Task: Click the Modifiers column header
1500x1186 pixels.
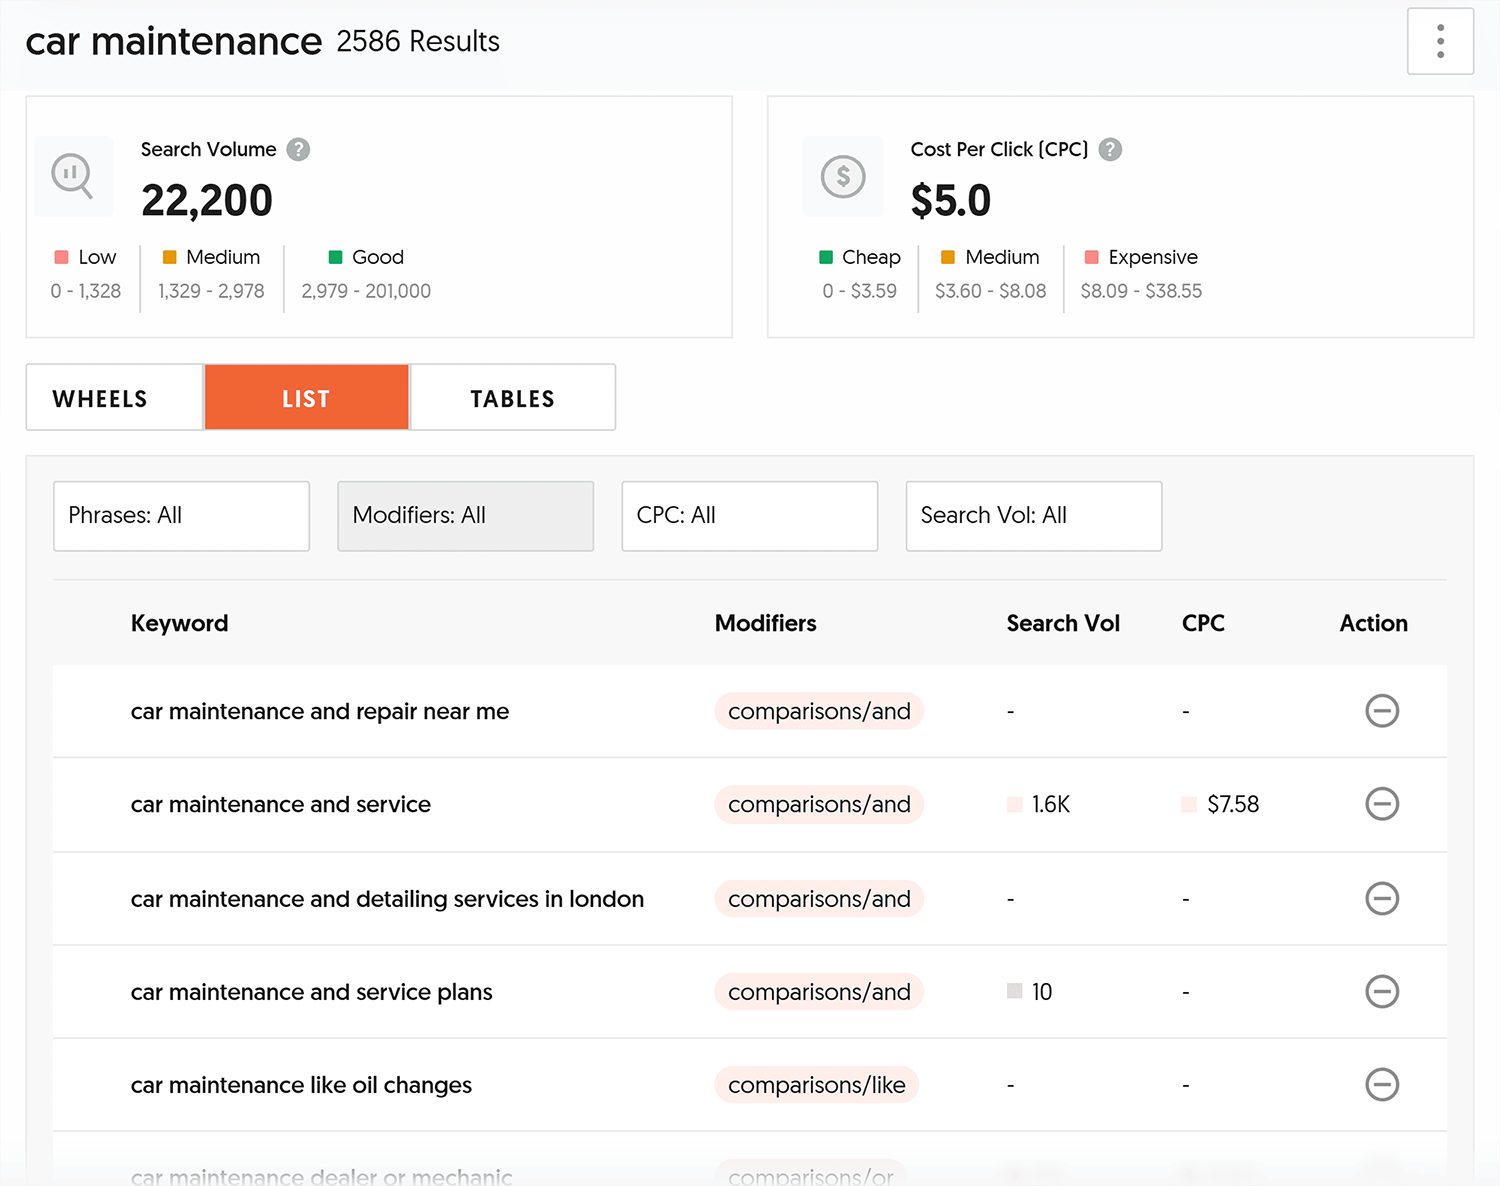Action: (766, 623)
